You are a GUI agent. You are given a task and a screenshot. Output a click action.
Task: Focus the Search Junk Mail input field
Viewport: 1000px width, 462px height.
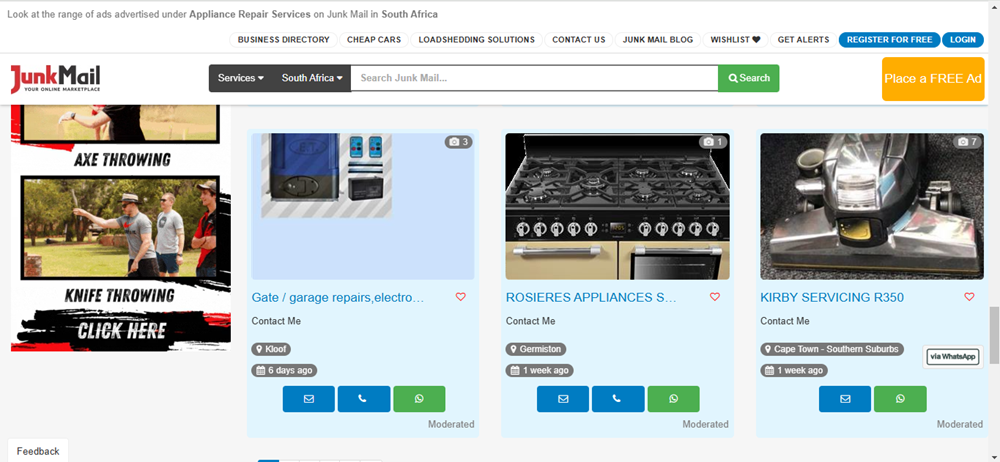(x=534, y=78)
